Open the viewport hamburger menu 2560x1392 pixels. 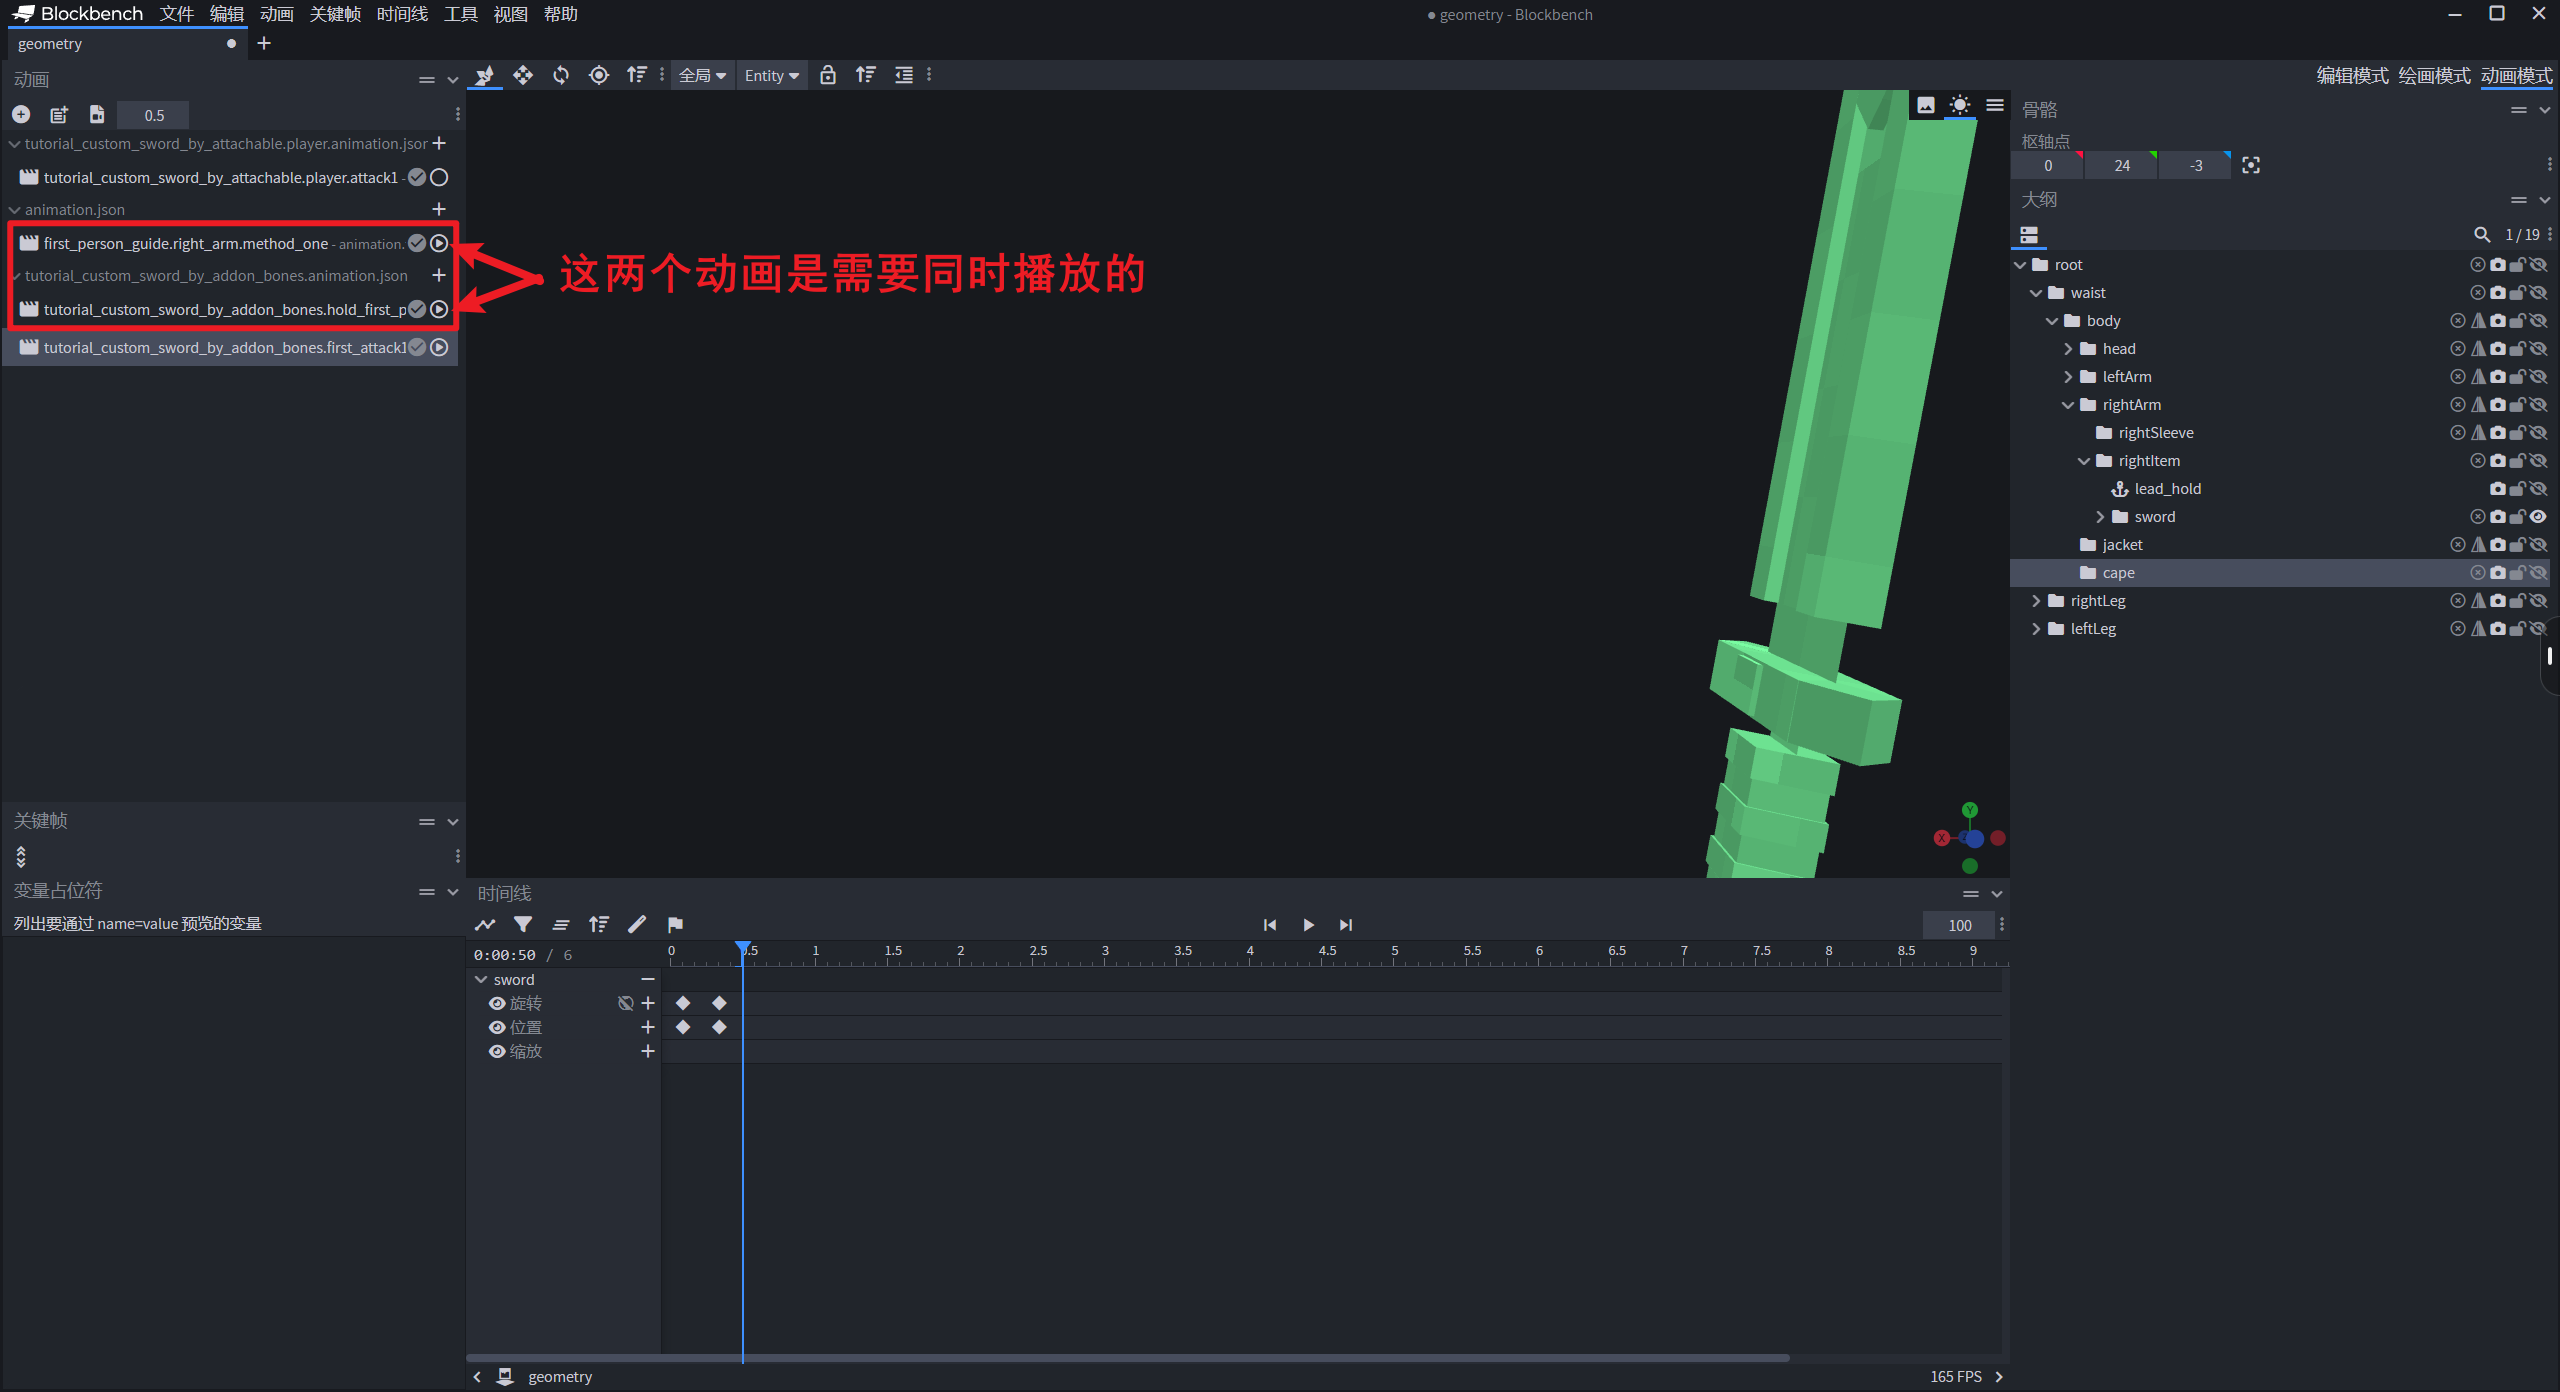1995,105
